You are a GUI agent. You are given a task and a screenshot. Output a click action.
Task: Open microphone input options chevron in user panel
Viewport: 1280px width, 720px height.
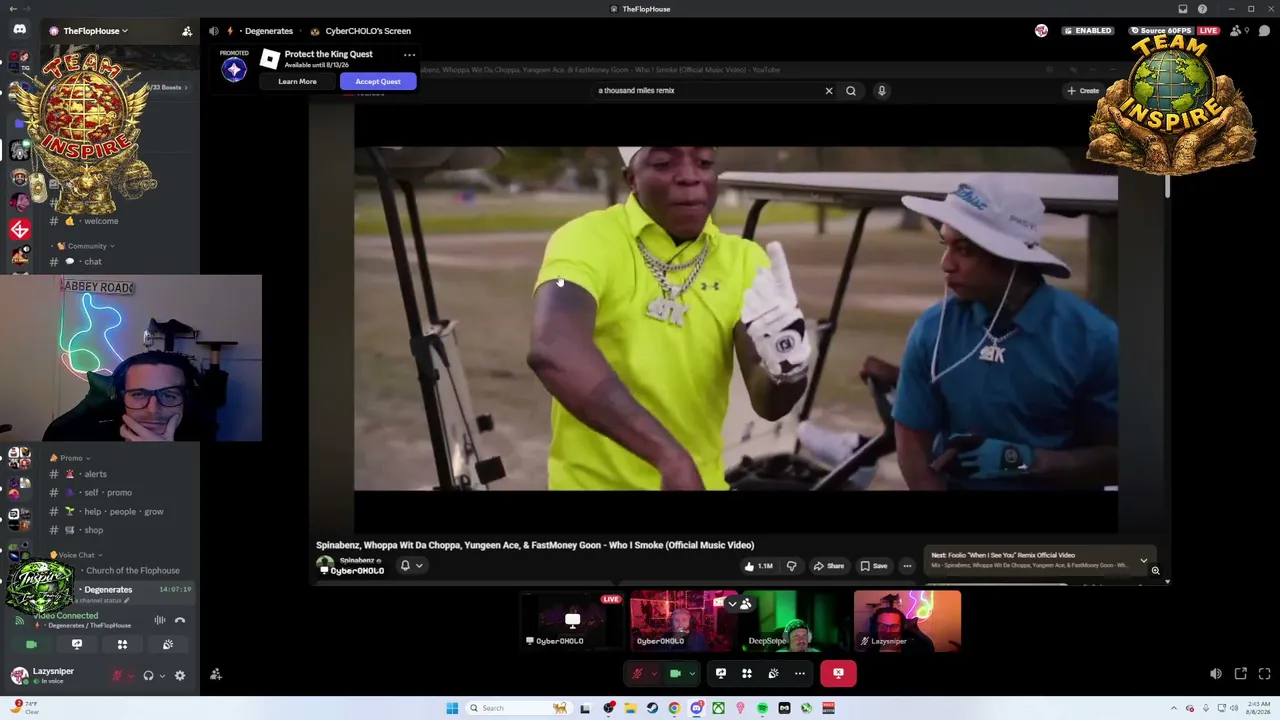pyautogui.click(x=131, y=676)
